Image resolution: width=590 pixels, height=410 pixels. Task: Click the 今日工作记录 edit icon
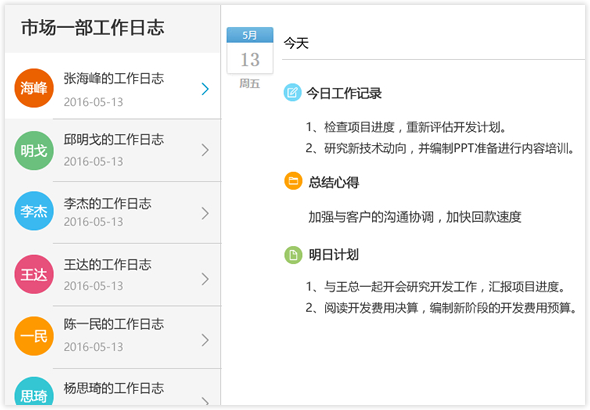click(292, 93)
